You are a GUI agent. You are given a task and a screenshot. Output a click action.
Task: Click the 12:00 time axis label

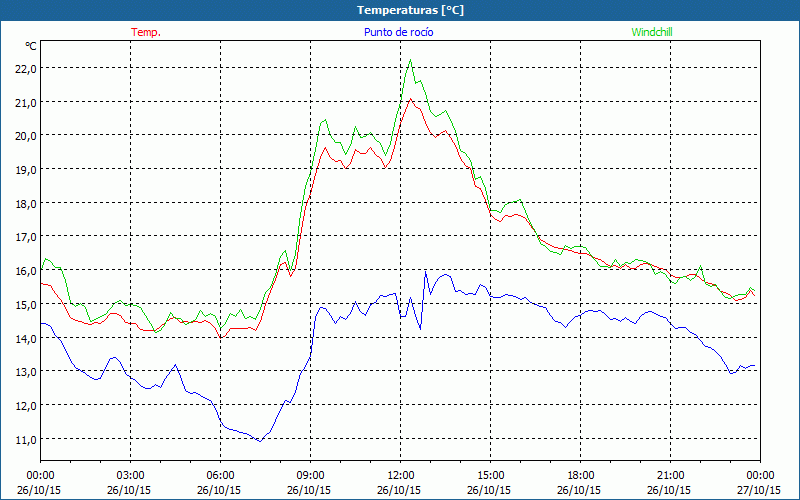(x=401, y=476)
